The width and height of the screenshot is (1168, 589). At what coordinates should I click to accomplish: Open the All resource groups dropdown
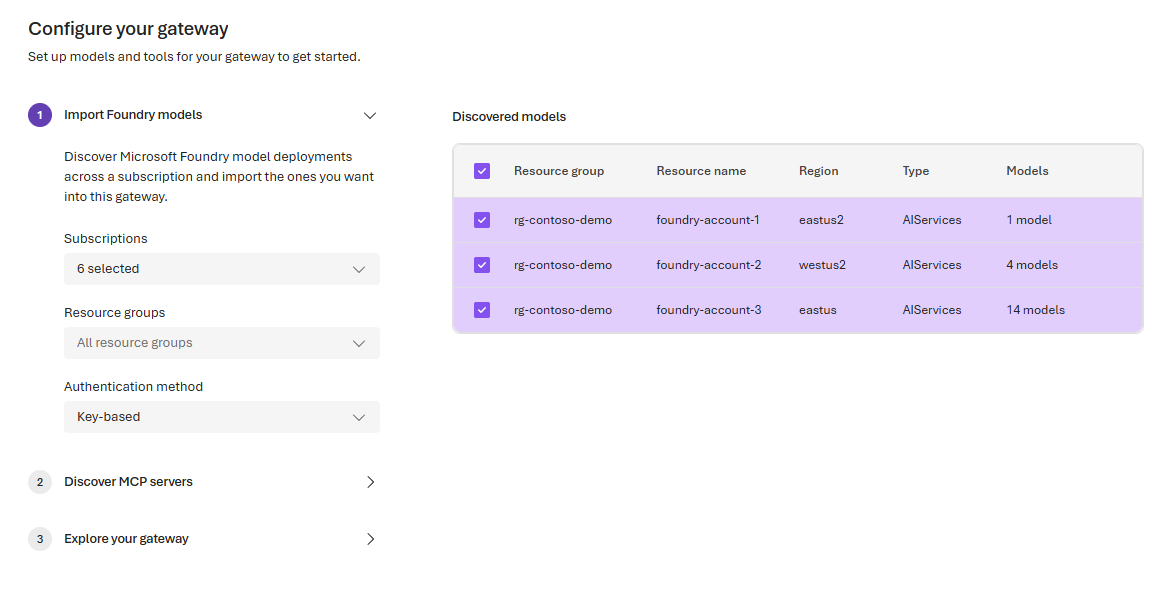coord(222,343)
